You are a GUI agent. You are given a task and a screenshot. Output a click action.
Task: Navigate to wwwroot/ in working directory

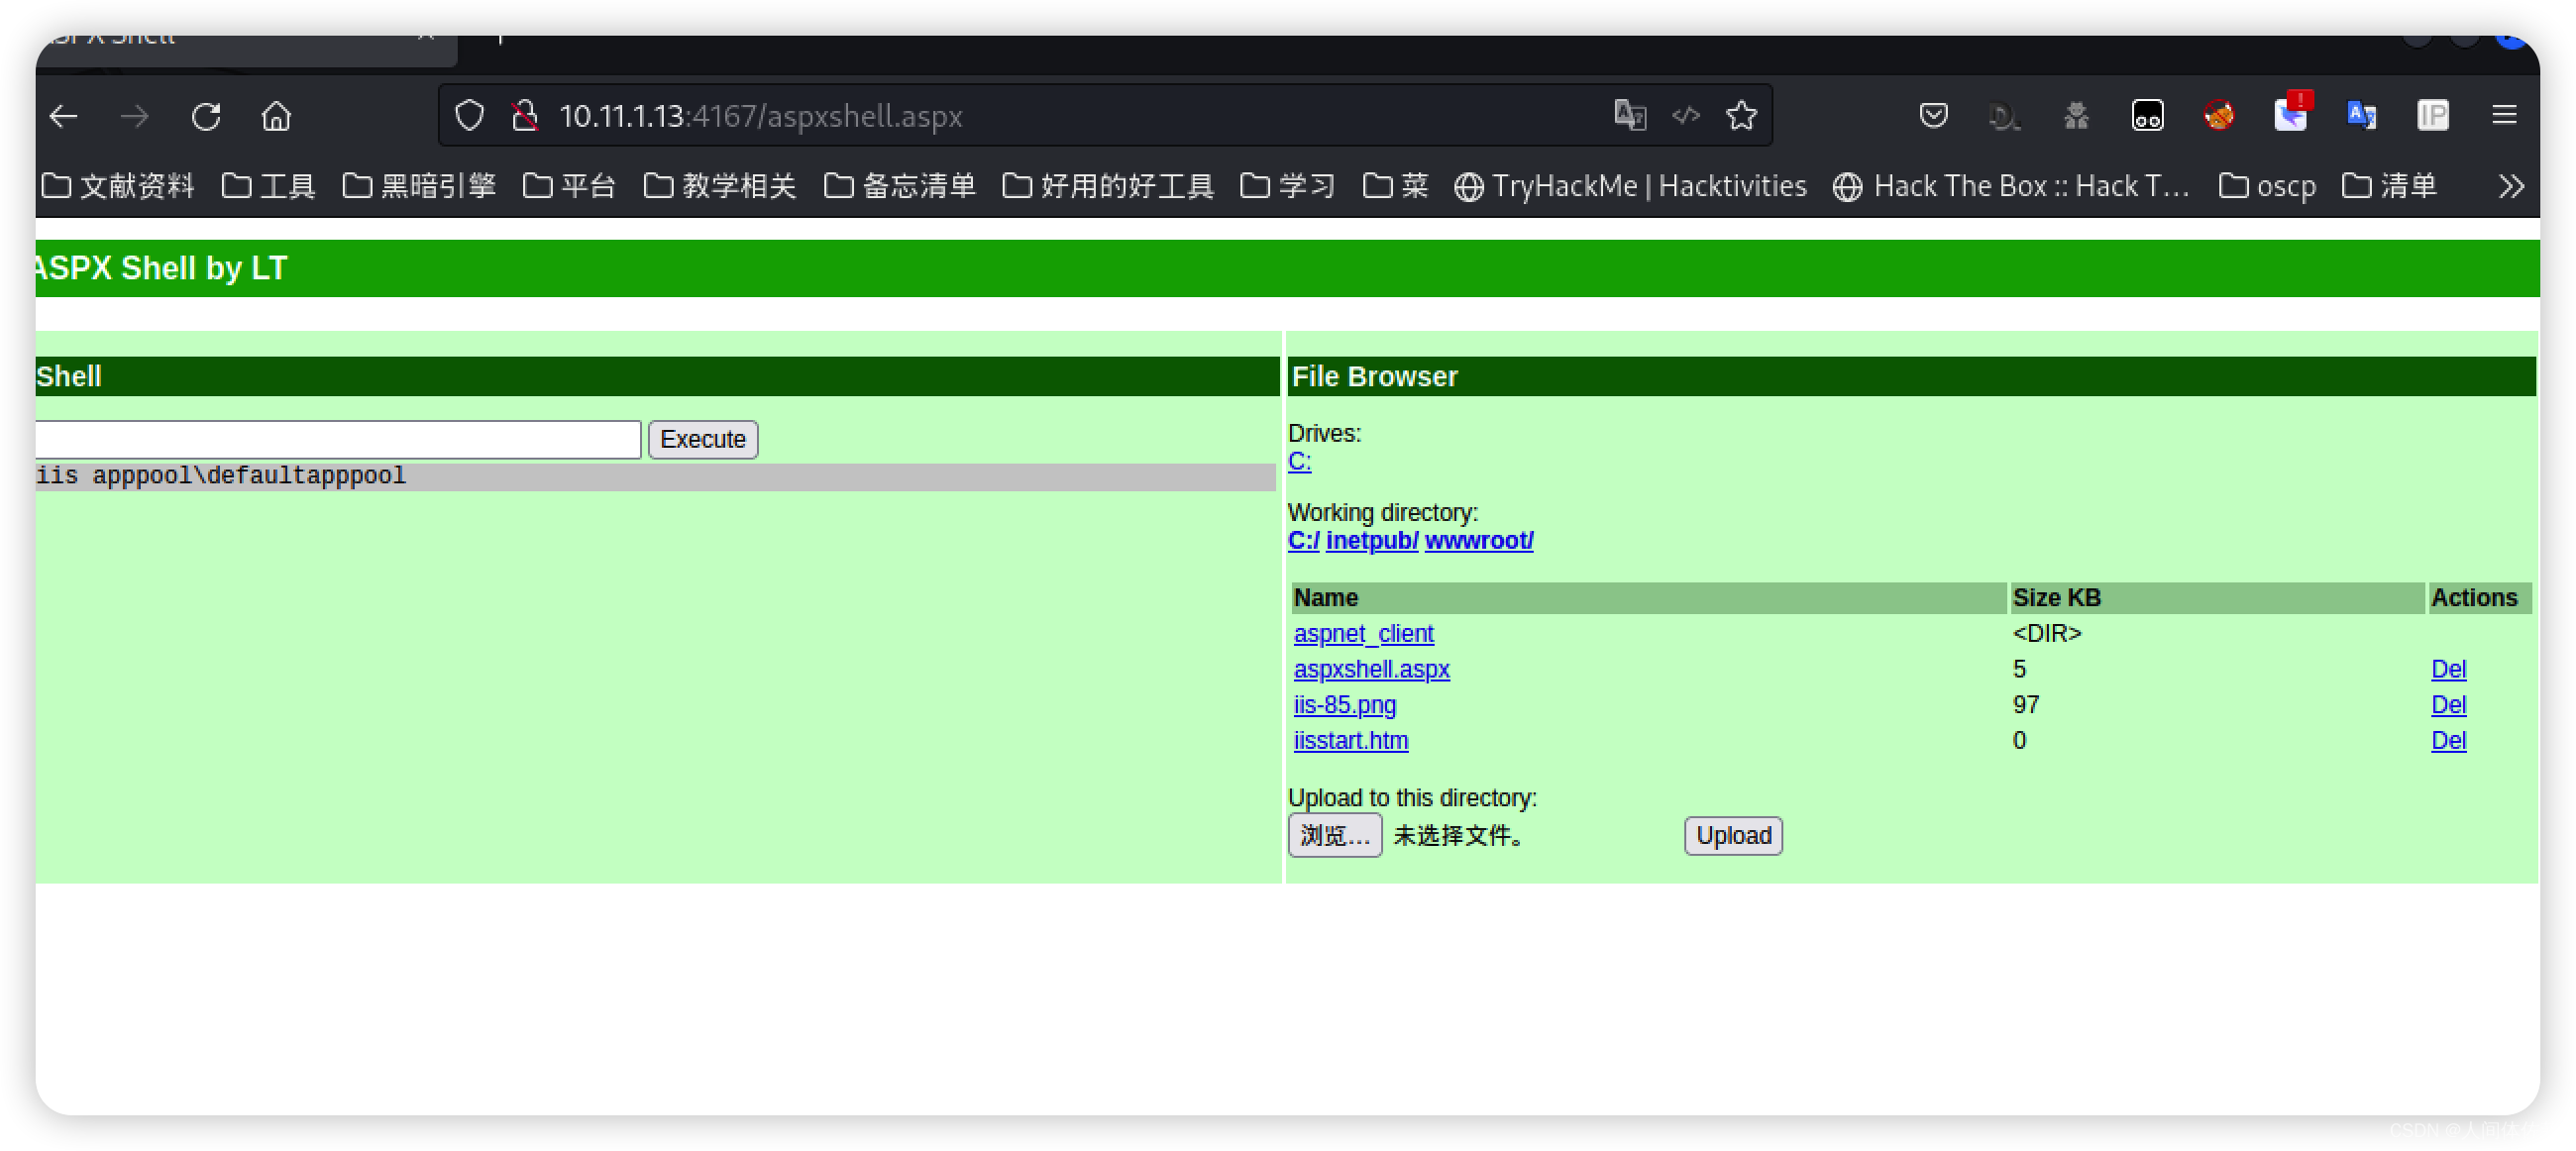[x=1479, y=541]
